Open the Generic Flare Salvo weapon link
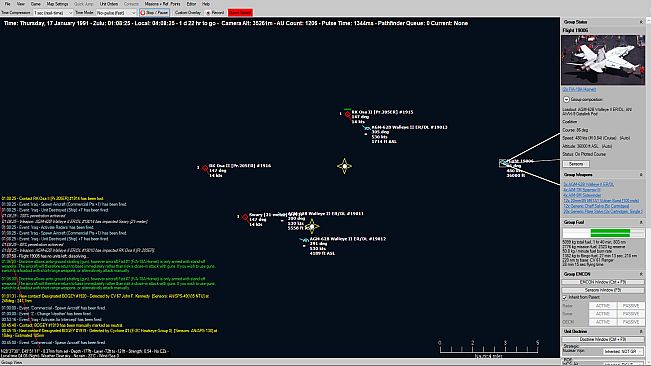The image size is (651, 366). pyautogui.click(x=602, y=211)
